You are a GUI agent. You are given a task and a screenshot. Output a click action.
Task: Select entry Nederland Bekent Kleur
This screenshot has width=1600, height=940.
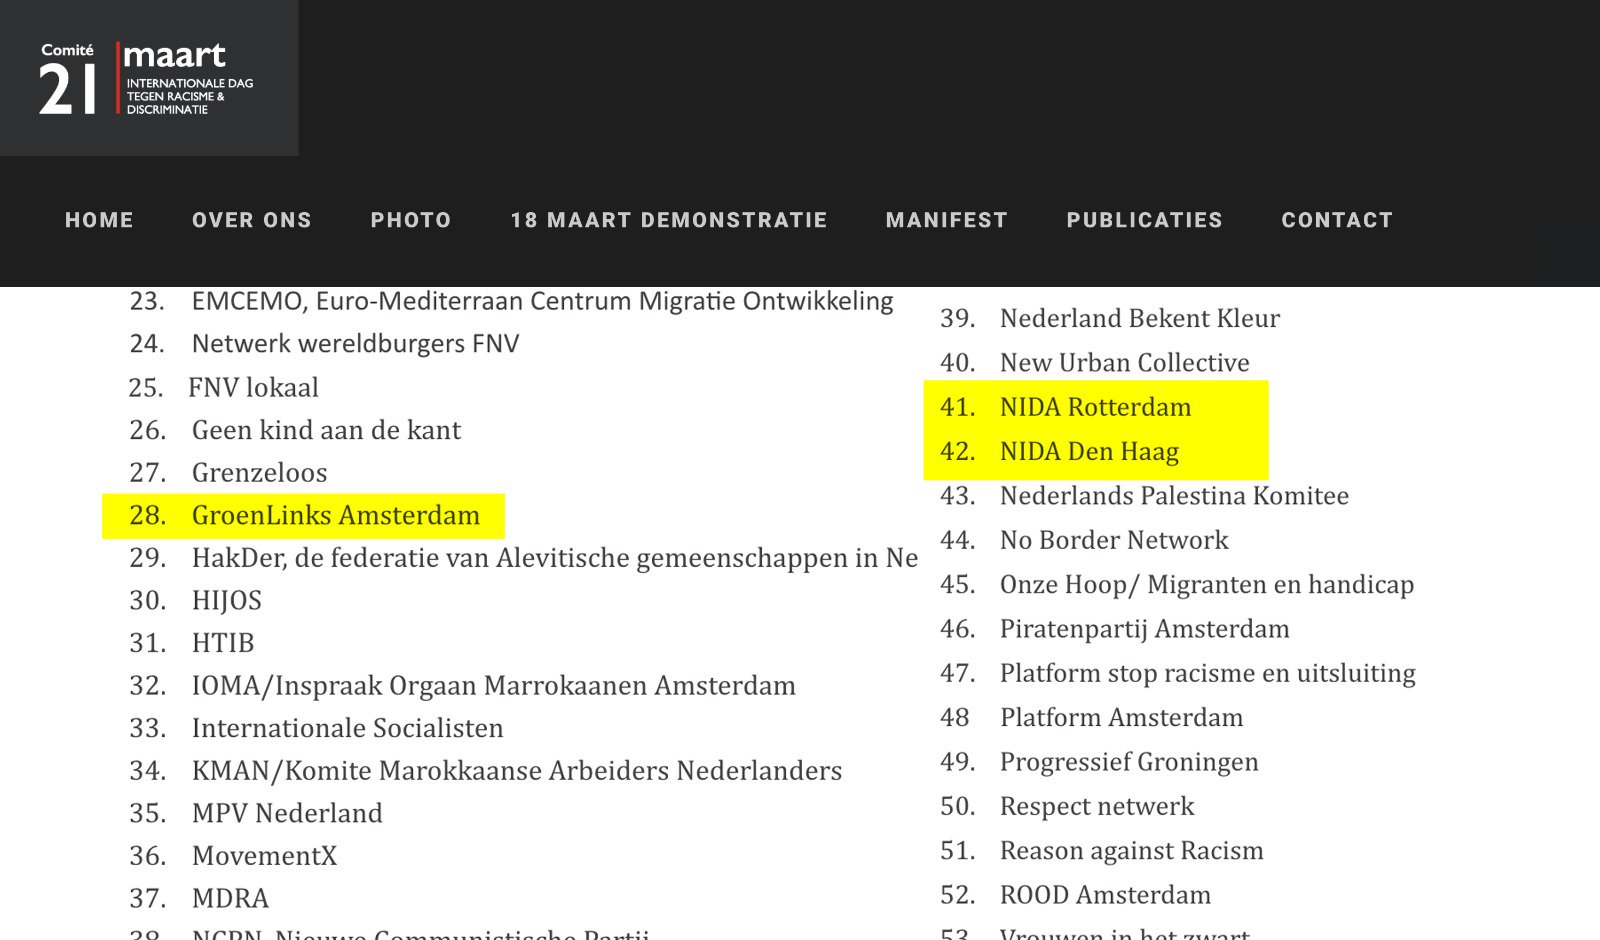pos(1110,318)
